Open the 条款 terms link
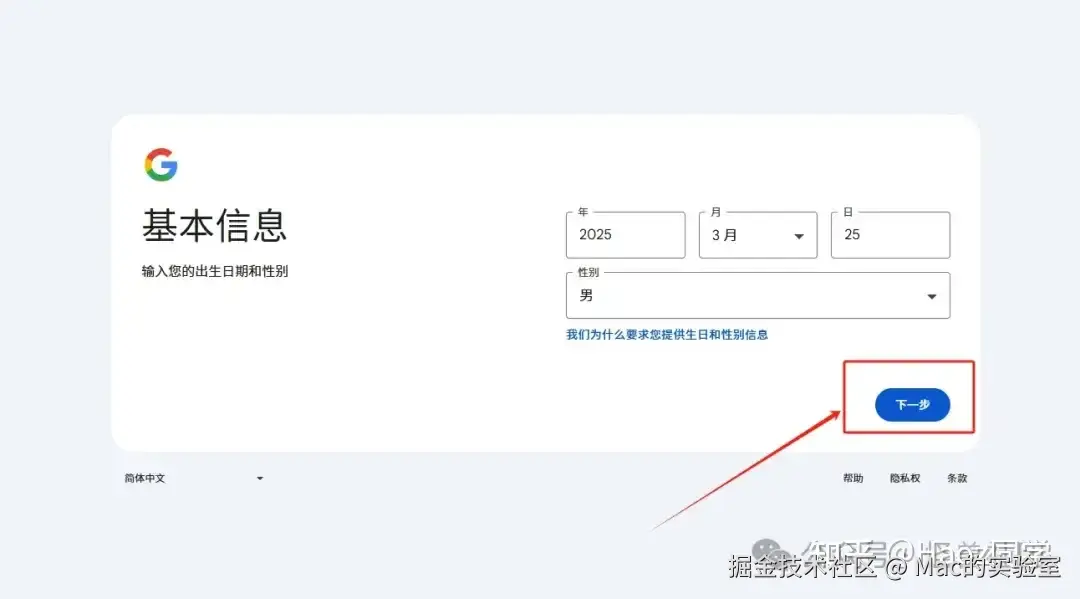1080x599 pixels. pyautogui.click(x=957, y=479)
